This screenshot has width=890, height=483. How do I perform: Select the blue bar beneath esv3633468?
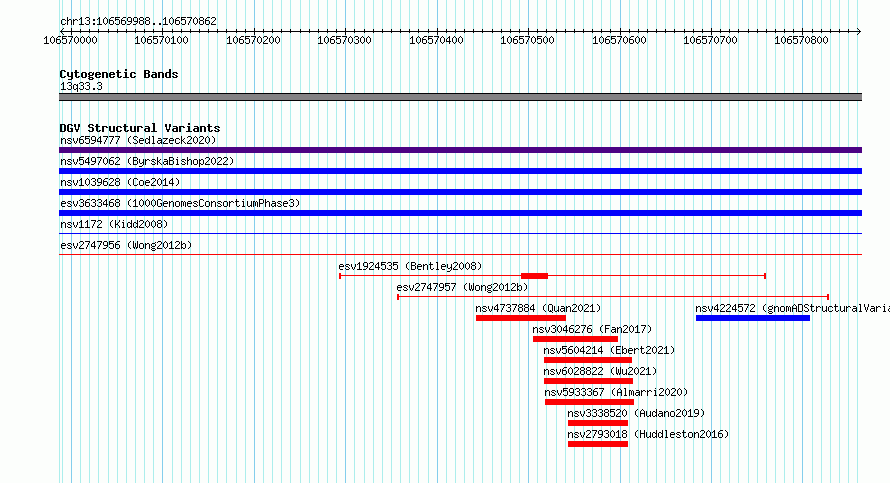(460, 213)
